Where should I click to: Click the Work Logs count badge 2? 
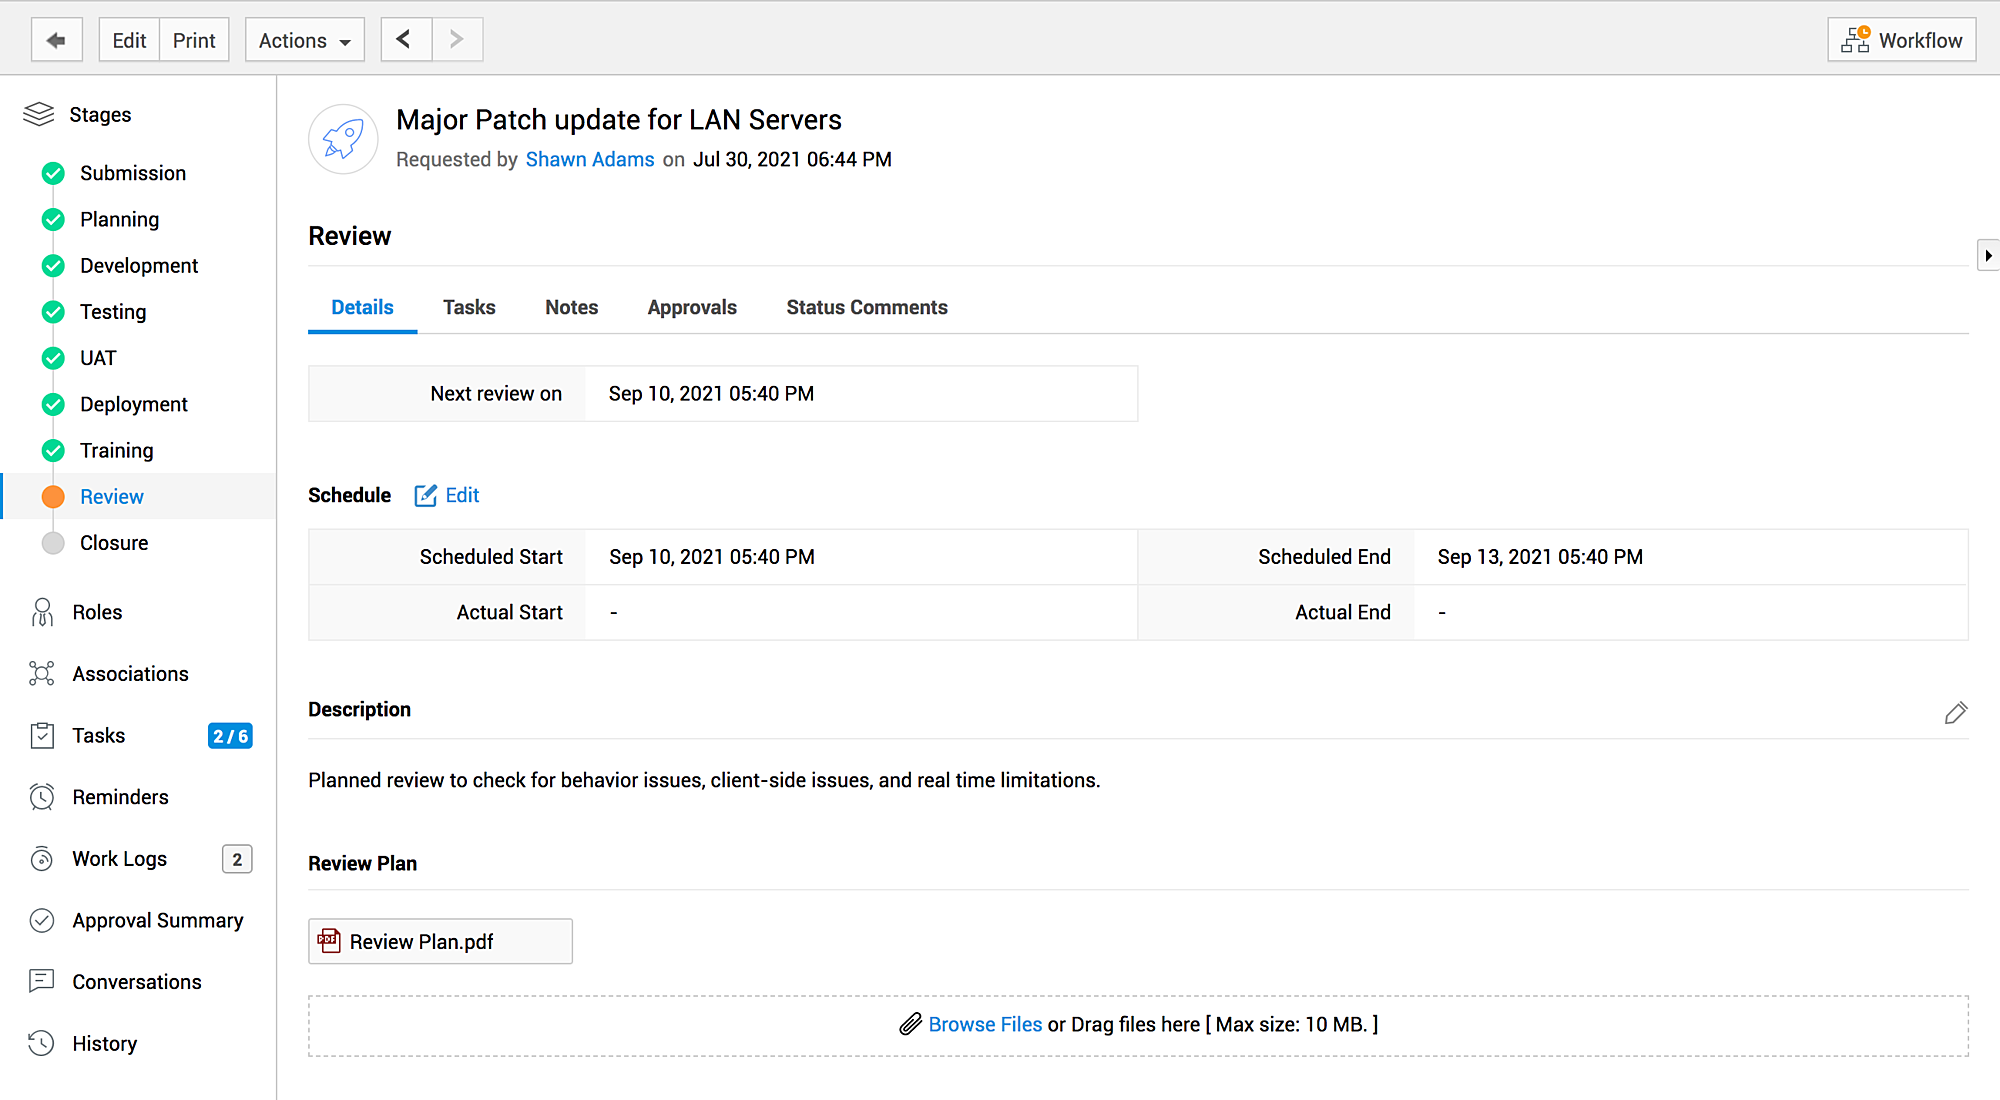[237, 859]
